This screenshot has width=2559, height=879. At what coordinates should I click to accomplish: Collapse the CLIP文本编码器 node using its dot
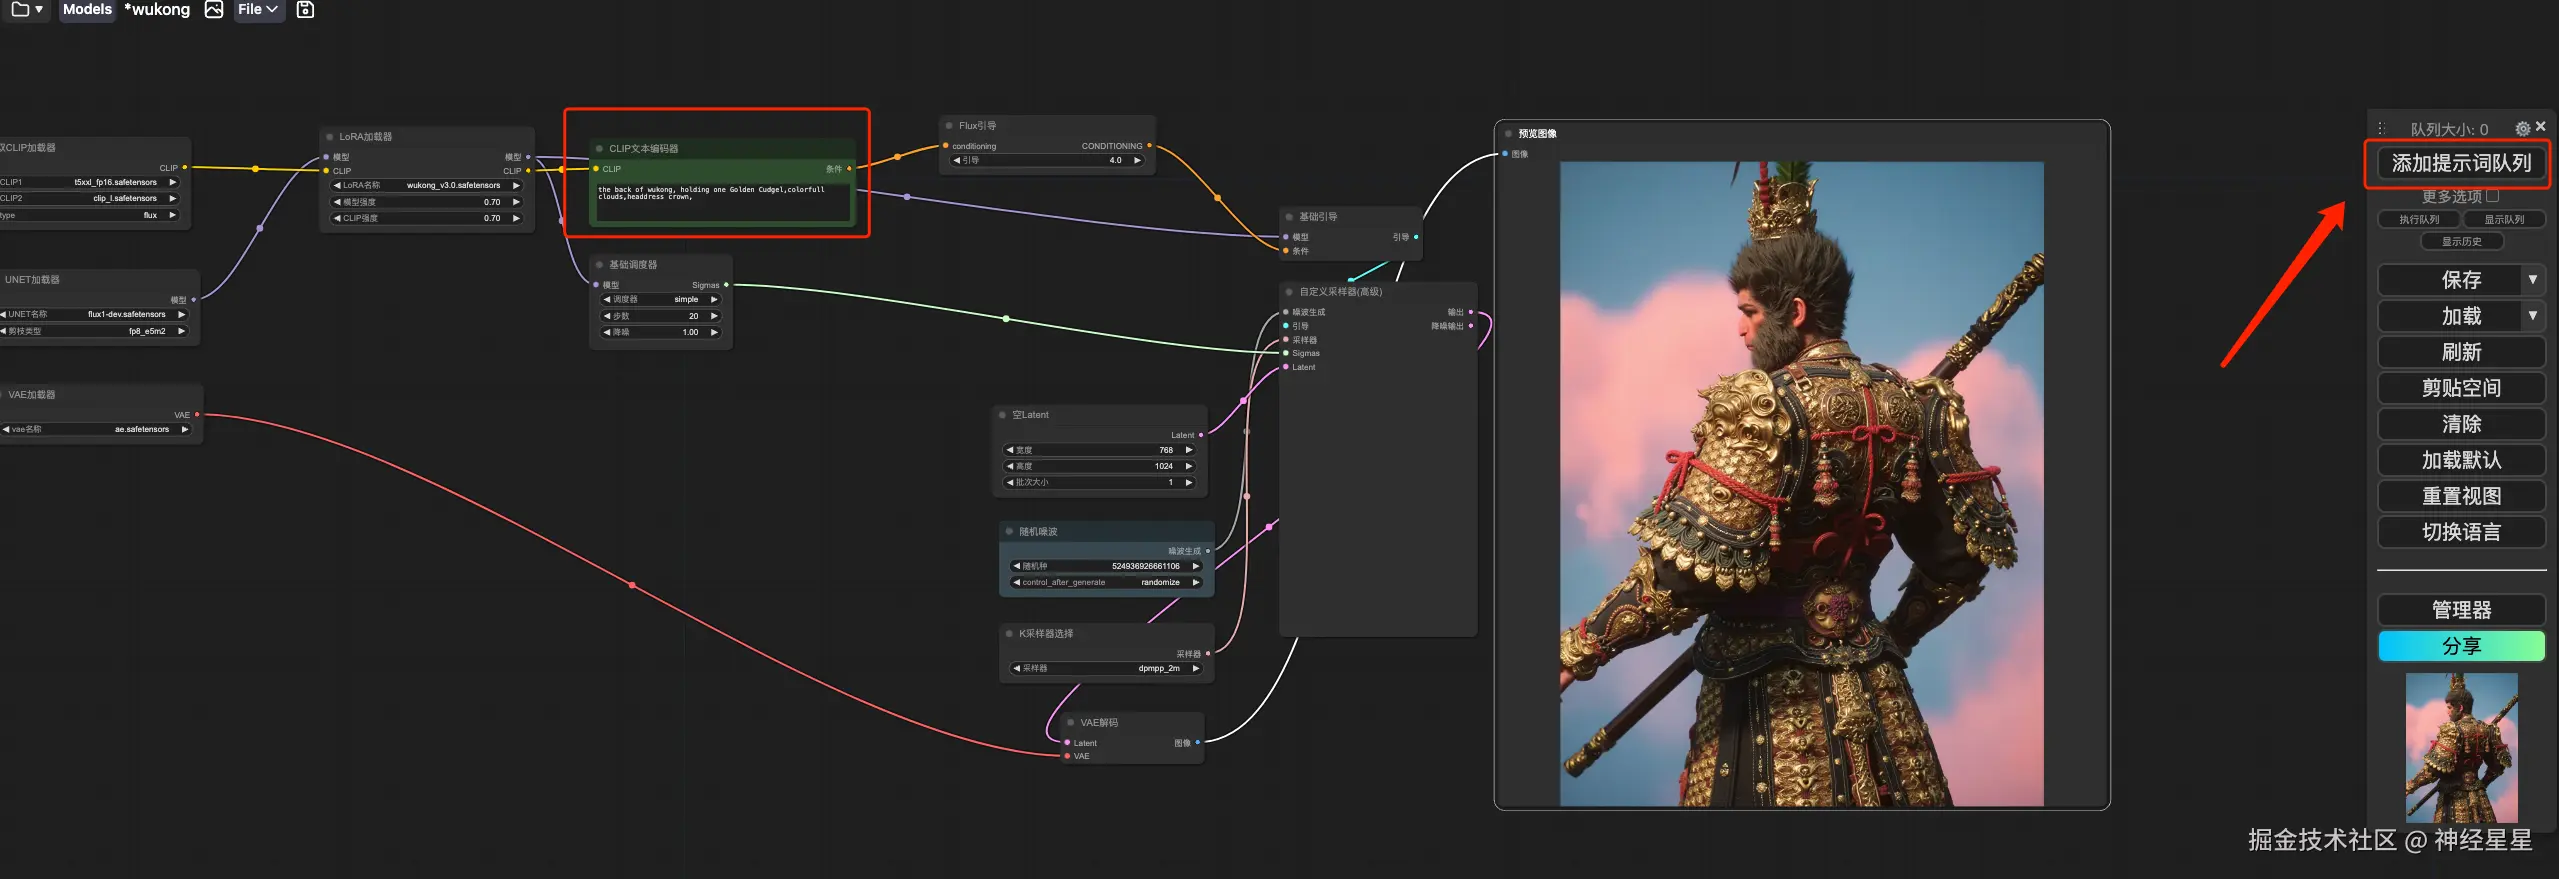[599, 148]
